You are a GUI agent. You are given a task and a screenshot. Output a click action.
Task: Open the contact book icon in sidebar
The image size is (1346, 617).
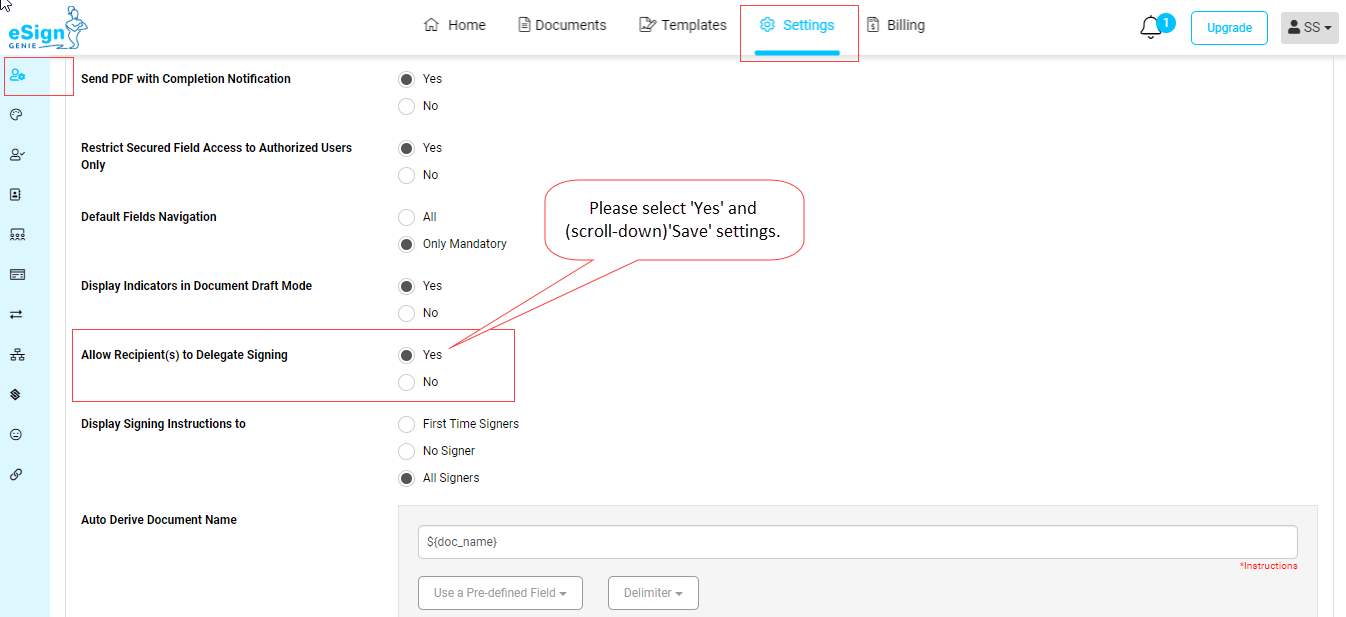(x=16, y=195)
